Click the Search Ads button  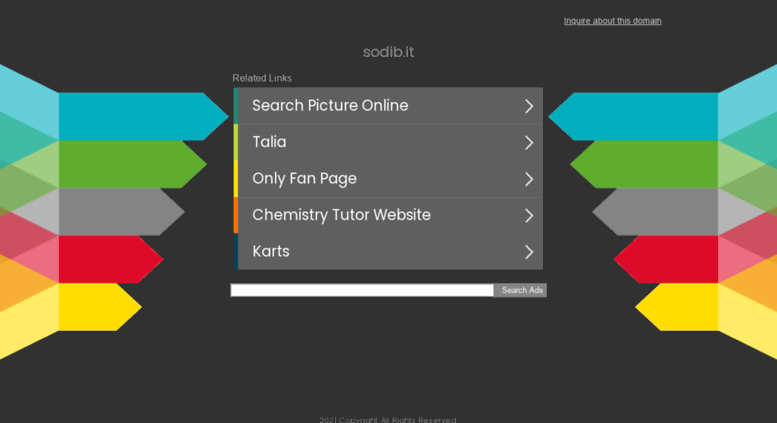pos(521,290)
